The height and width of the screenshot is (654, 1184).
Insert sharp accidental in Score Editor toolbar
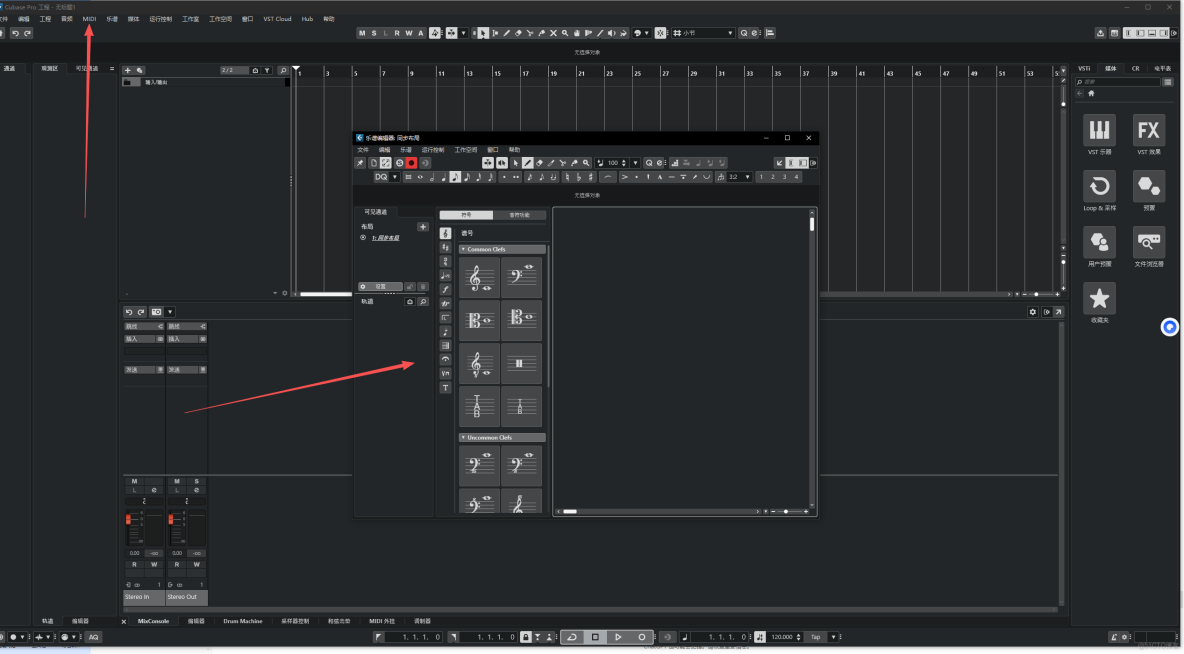point(590,177)
